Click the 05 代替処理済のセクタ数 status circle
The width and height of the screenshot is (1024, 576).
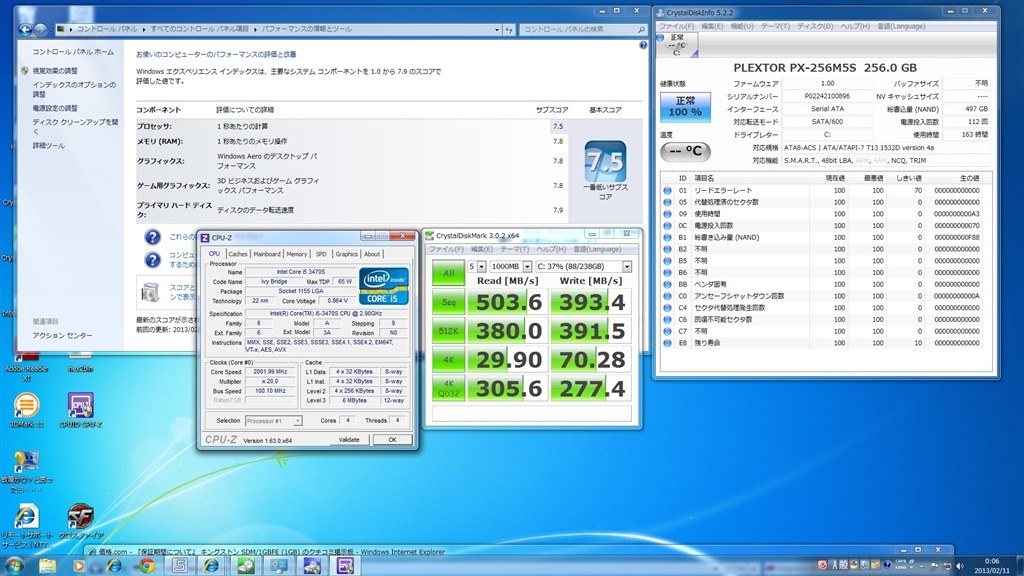tap(667, 202)
